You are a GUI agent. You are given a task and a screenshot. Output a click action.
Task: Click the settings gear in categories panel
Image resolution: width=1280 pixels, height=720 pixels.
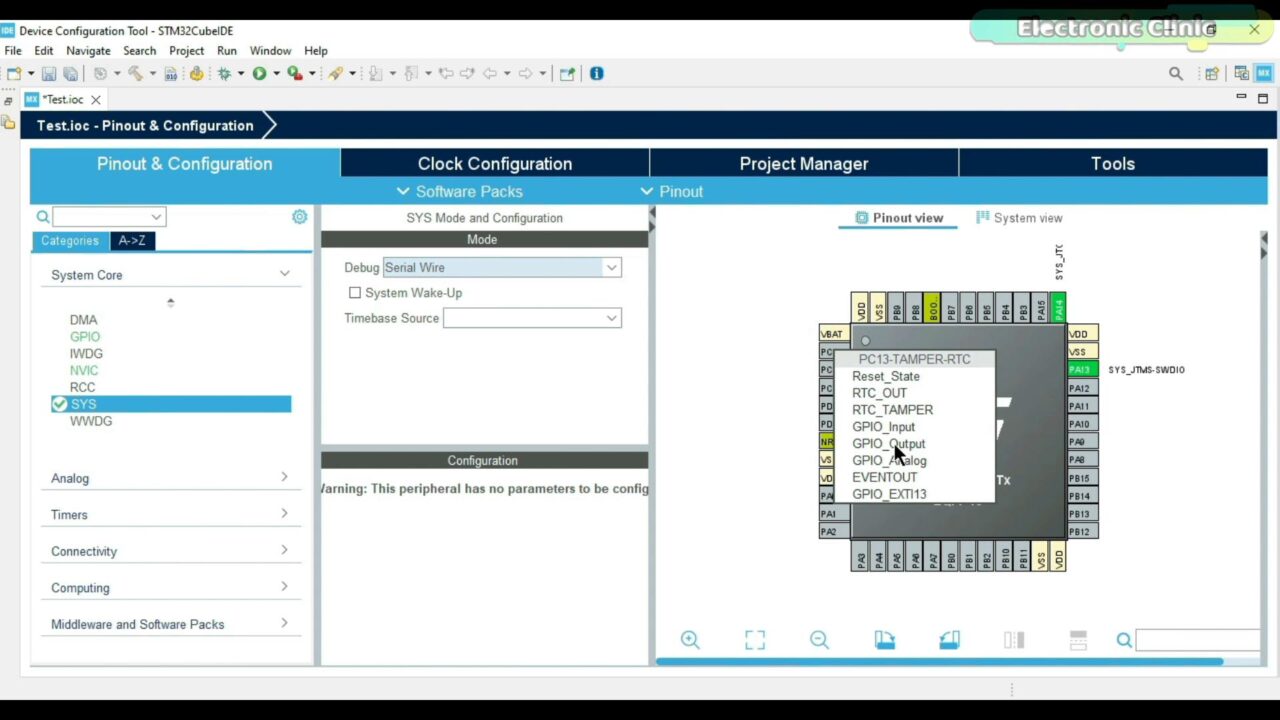[299, 217]
